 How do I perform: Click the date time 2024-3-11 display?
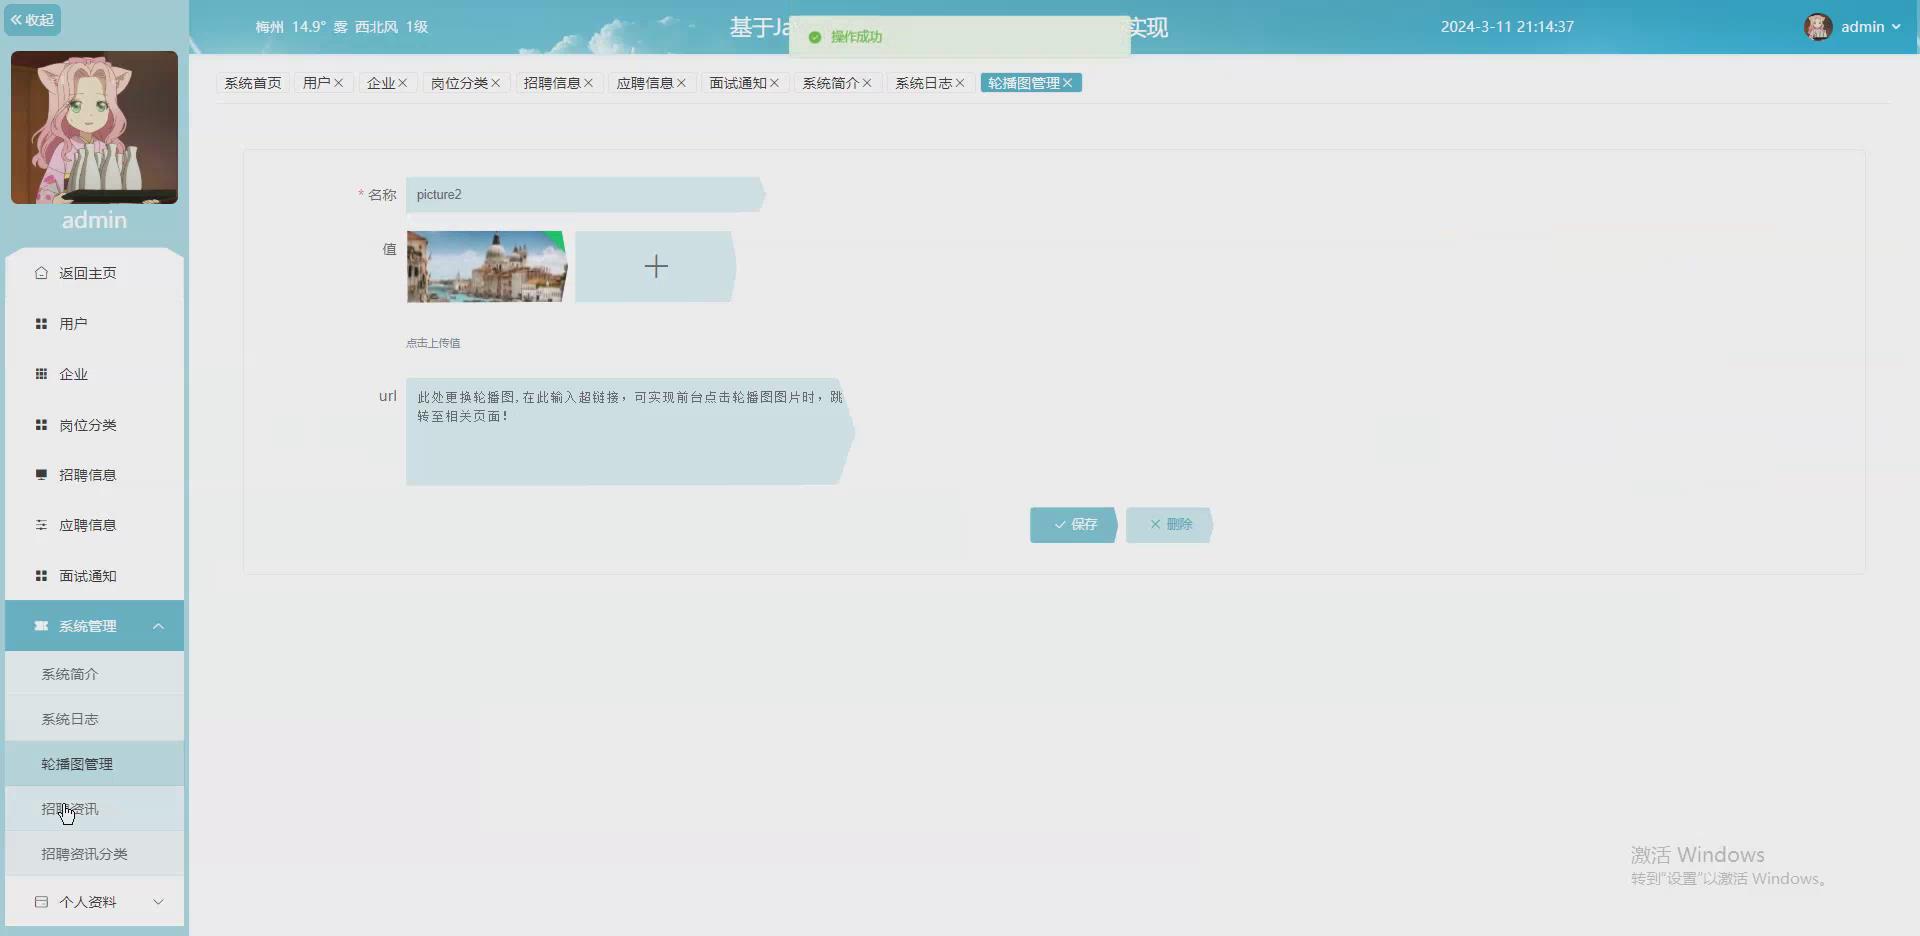[x=1507, y=27]
